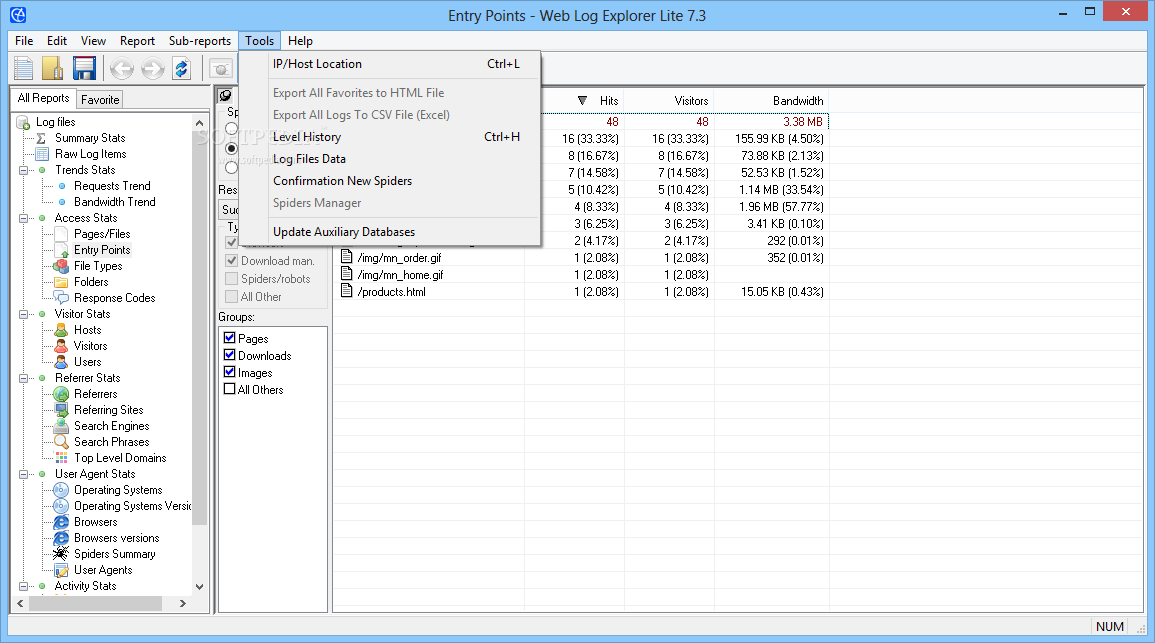Choose Level History menu entry
Image resolution: width=1155 pixels, height=643 pixels.
pyautogui.click(x=390, y=137)
